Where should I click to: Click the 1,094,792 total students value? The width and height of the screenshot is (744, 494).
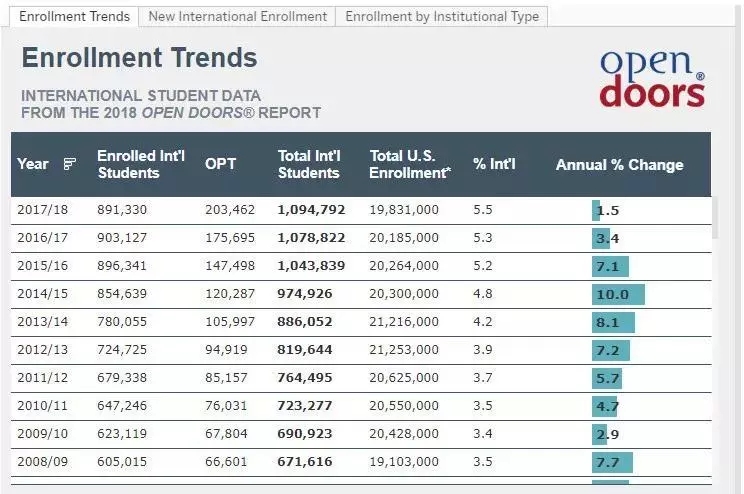click(311, 210)
